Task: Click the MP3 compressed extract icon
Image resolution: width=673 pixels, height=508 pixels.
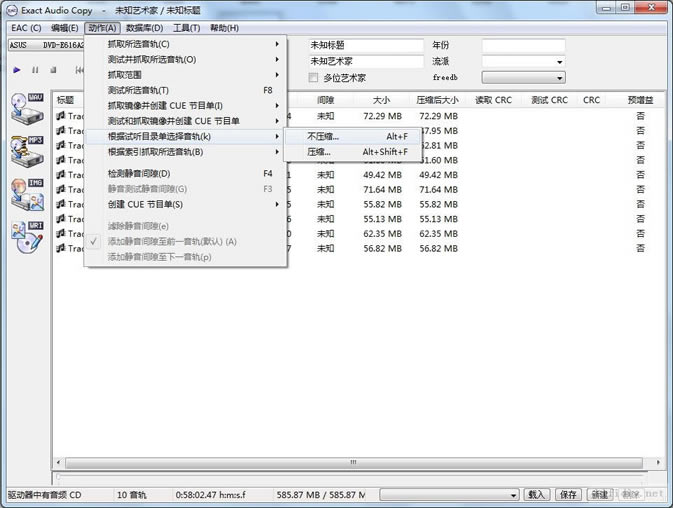Action: [x=27, y=150]
